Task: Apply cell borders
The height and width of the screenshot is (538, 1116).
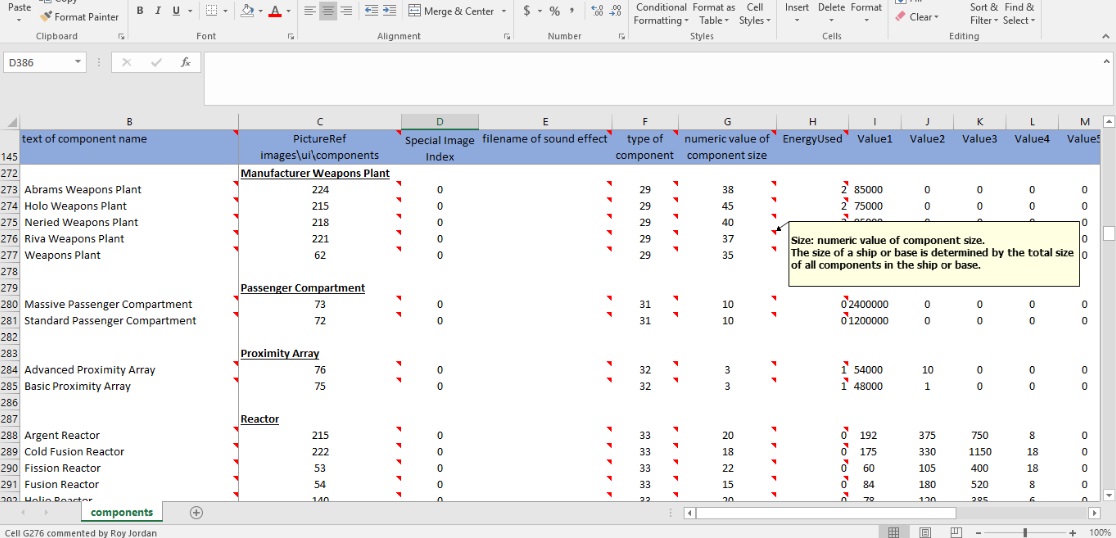Action: (211, 11)
